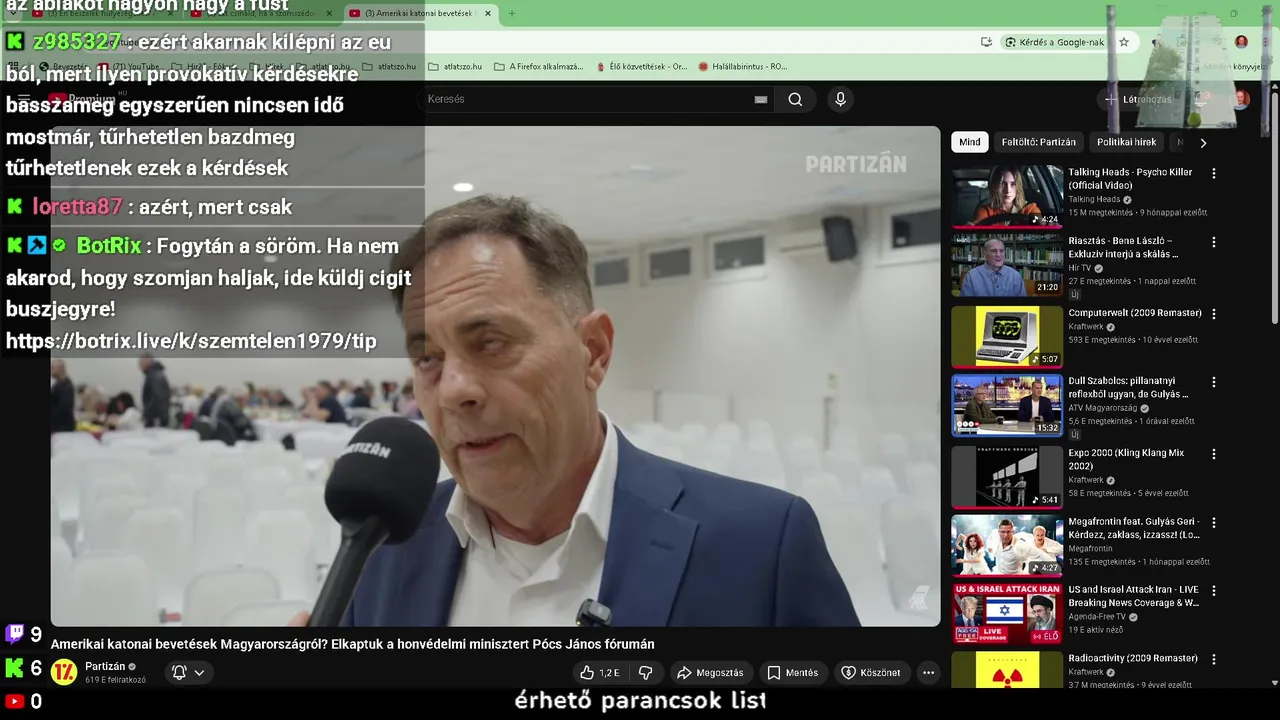The height and width of the screenshot is (720, 1280).
Task: Open options menu for Expo 2000 video
Action: pyautogui.click(x=1214, y=454)
